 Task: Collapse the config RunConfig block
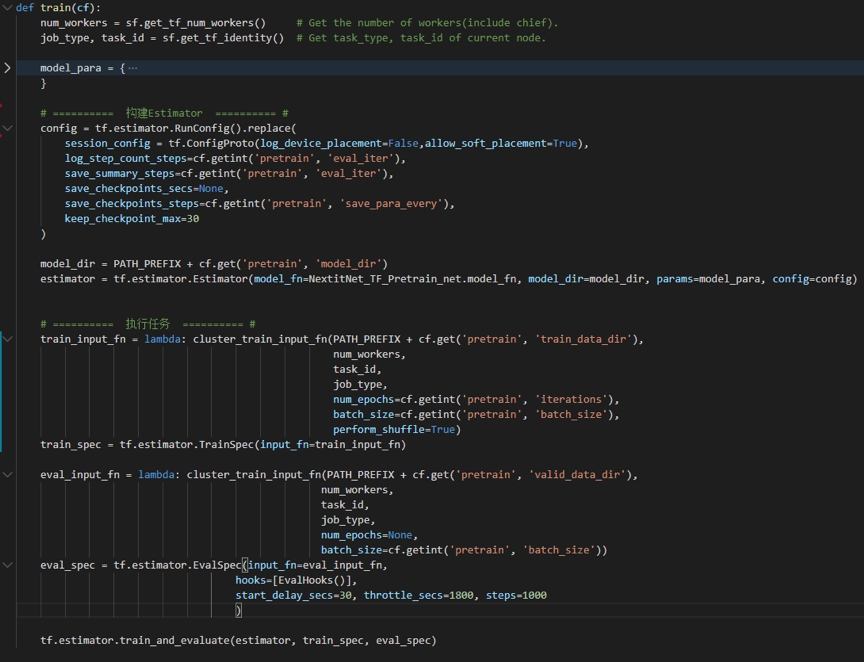tap(8, 128)
